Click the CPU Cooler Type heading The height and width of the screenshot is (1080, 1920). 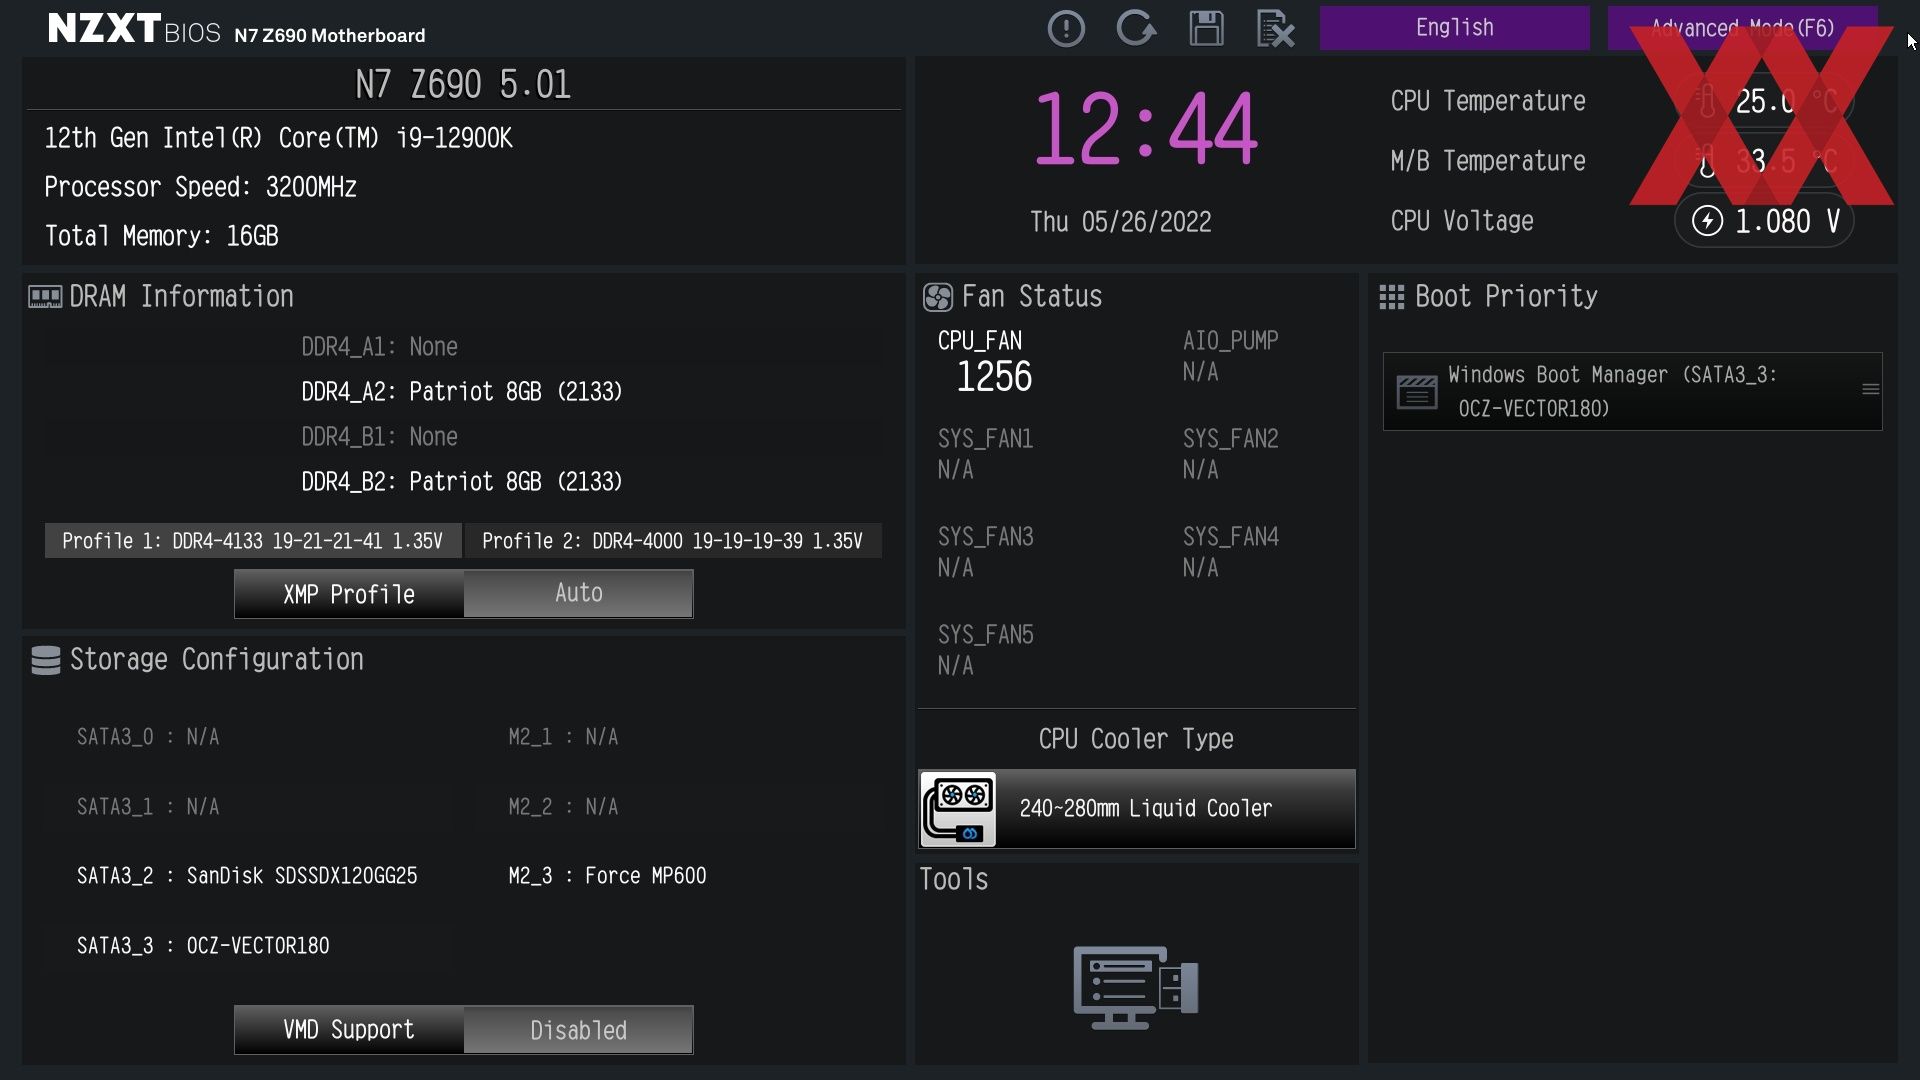point(1136,739)
